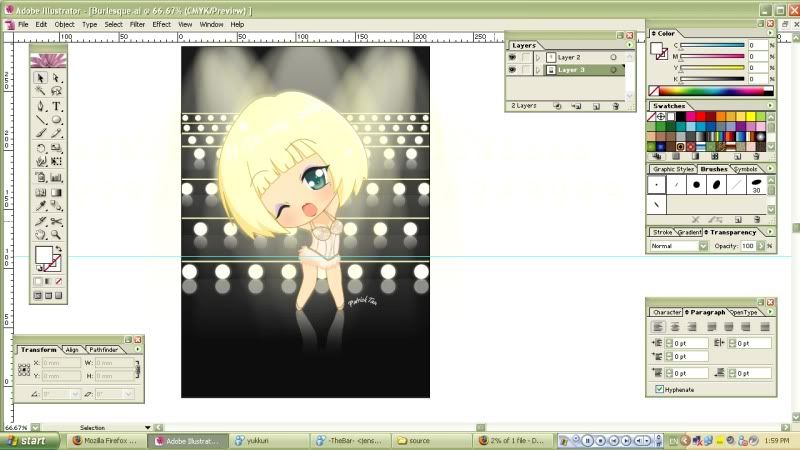Select the Type tool
This screenshot has height=450, width=800.
(x=57, y=106)
